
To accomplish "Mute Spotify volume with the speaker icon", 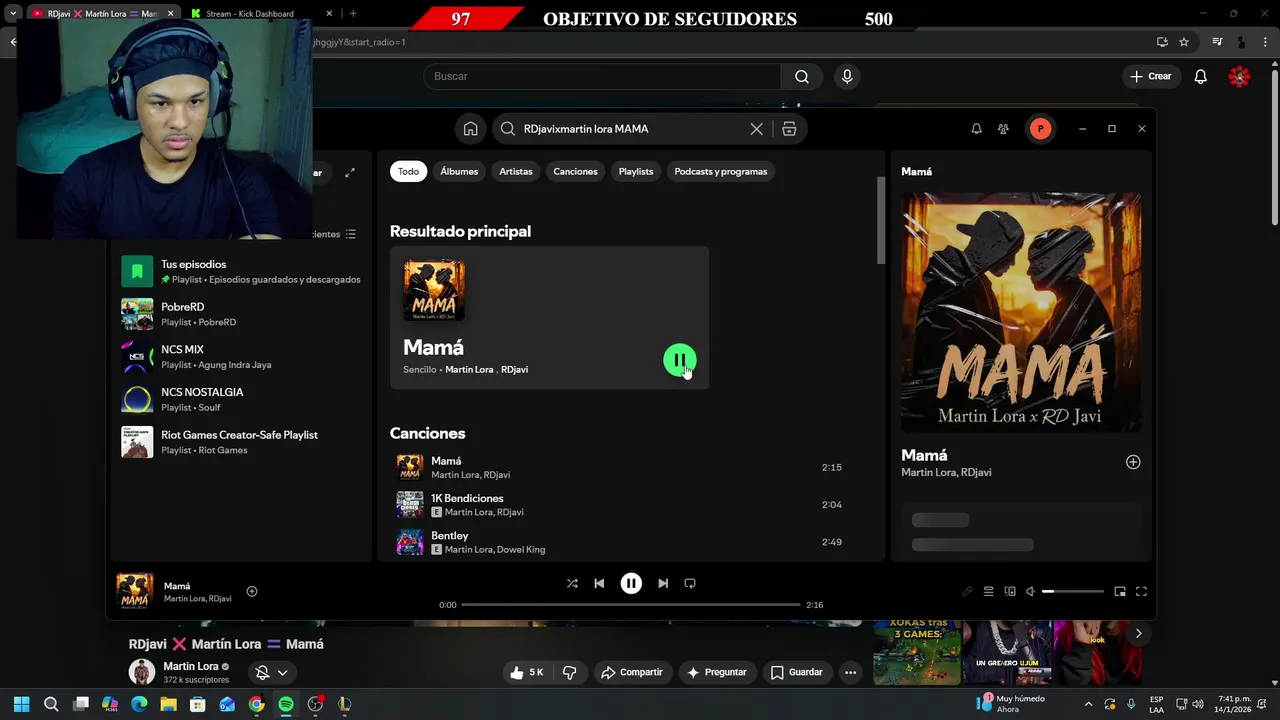I will pos(1031,591).
